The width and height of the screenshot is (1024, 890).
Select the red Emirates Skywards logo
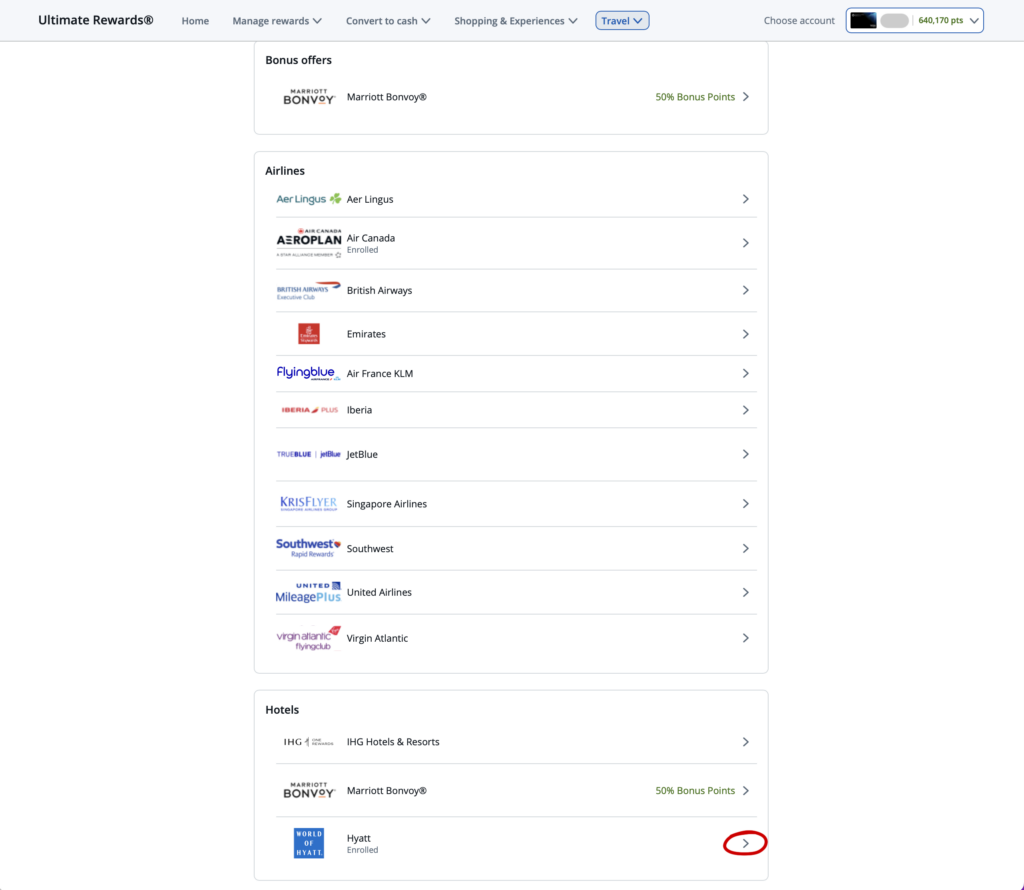[308, 334]
